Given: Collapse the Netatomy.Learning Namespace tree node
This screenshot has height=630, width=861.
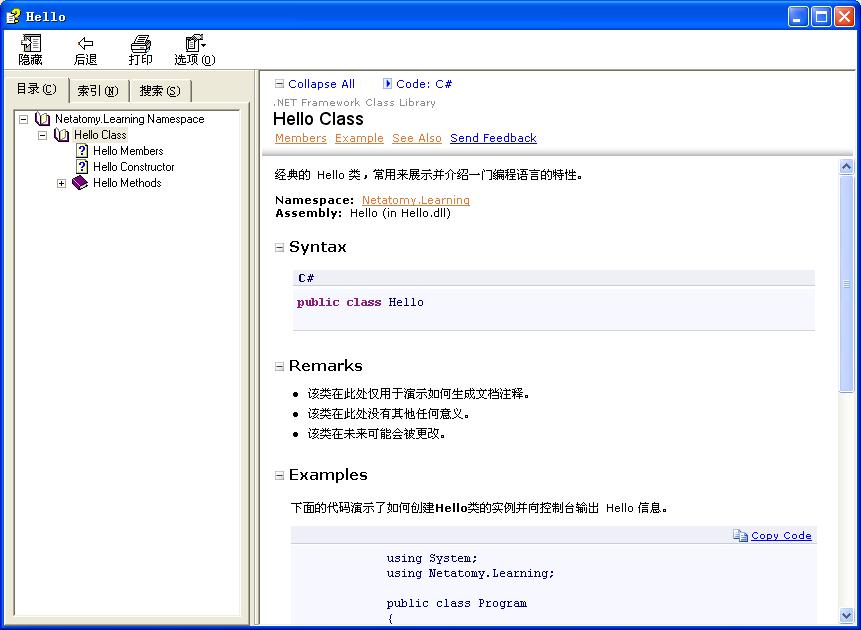Looking at the screenshot, I should 23,119.
